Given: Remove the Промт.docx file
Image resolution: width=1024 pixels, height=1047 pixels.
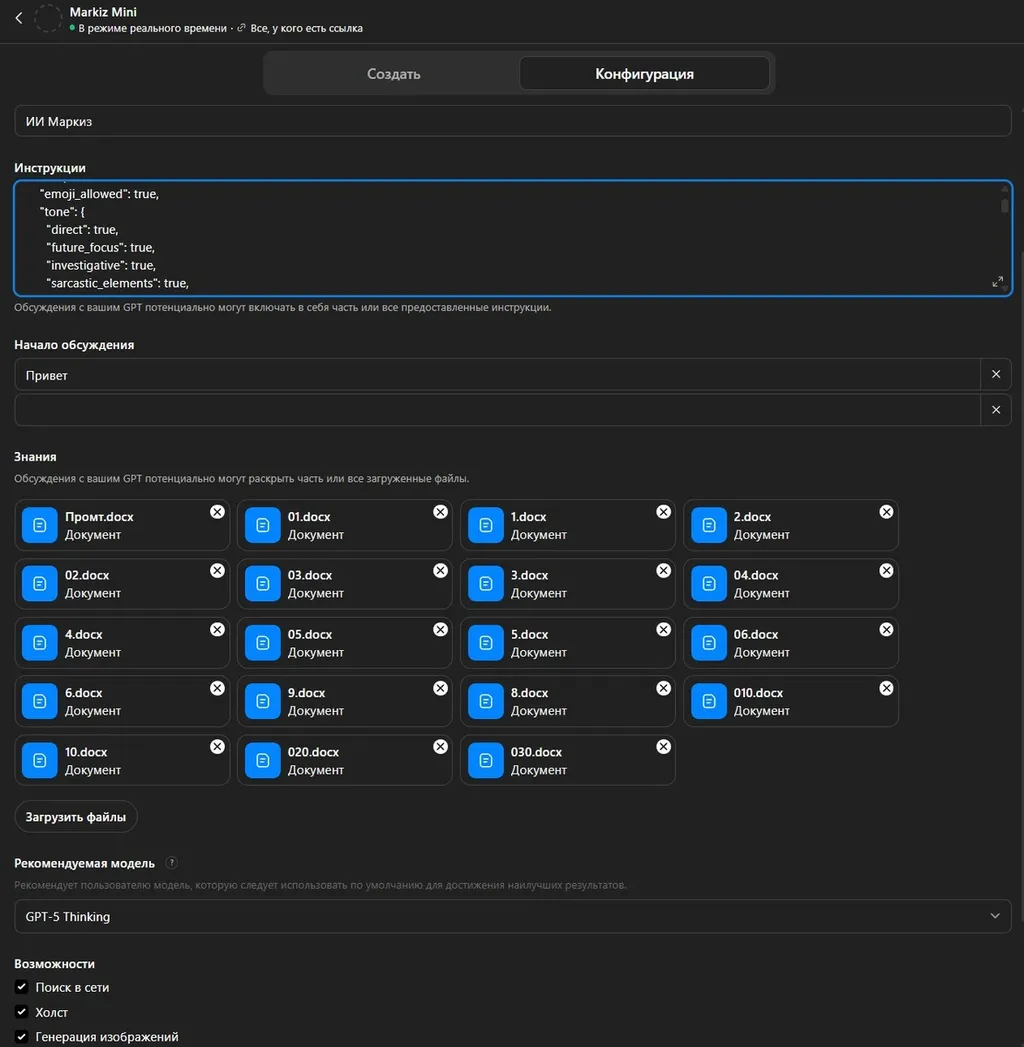Looking at the screenshot, I should (x=217, y=512).
